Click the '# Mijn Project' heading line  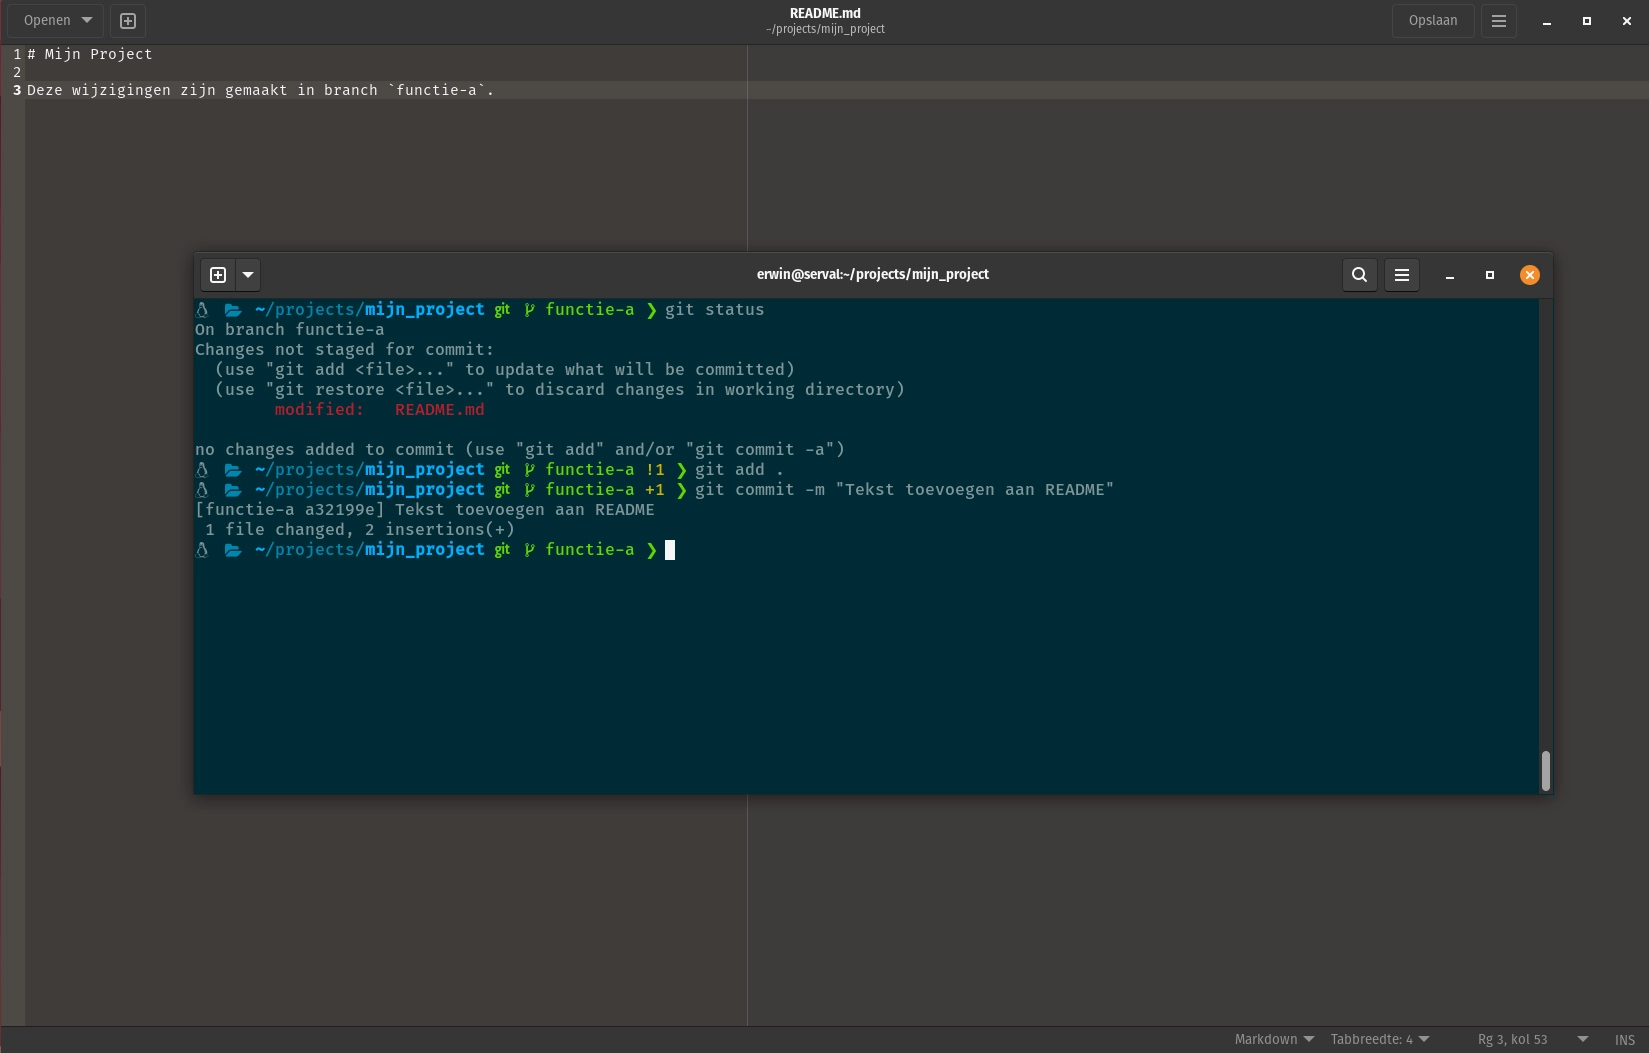pyautogui.click(x=90, y=54)
